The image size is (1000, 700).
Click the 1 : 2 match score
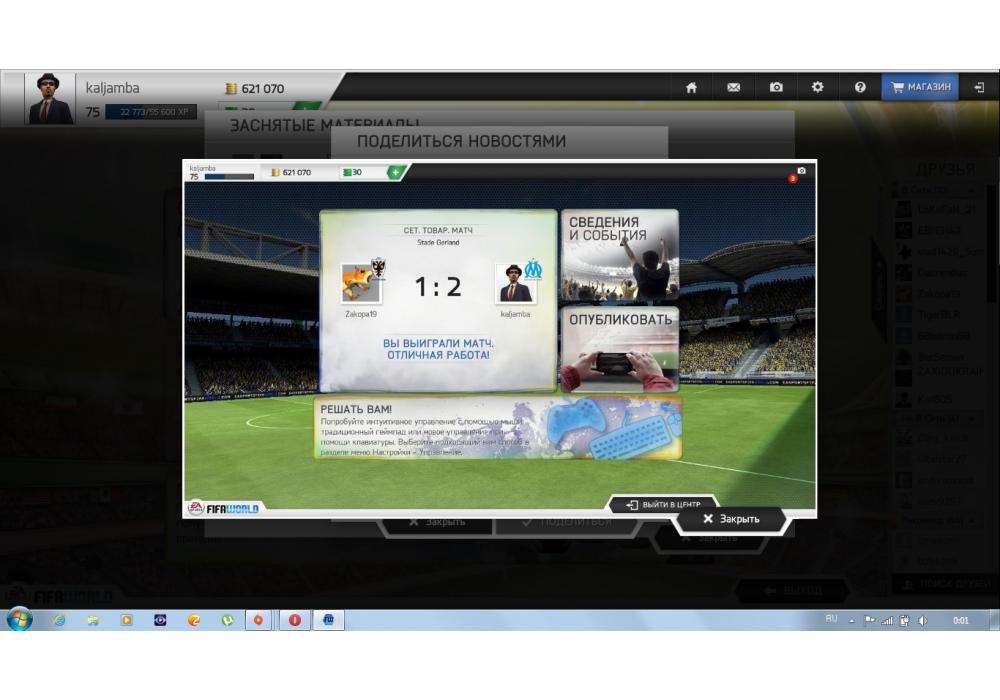pos(438,287)
